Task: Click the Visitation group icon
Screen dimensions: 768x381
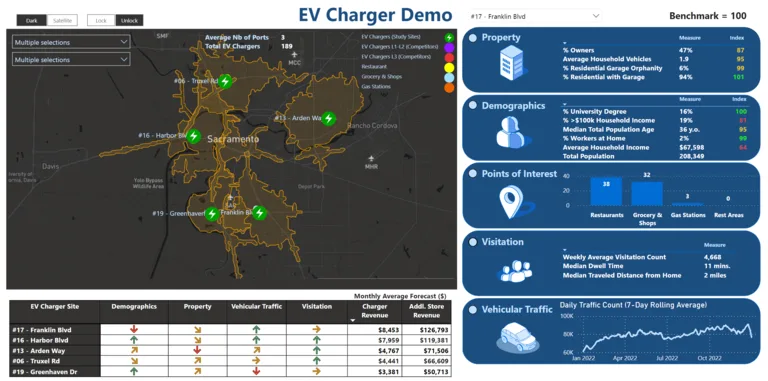Action: 514,271
